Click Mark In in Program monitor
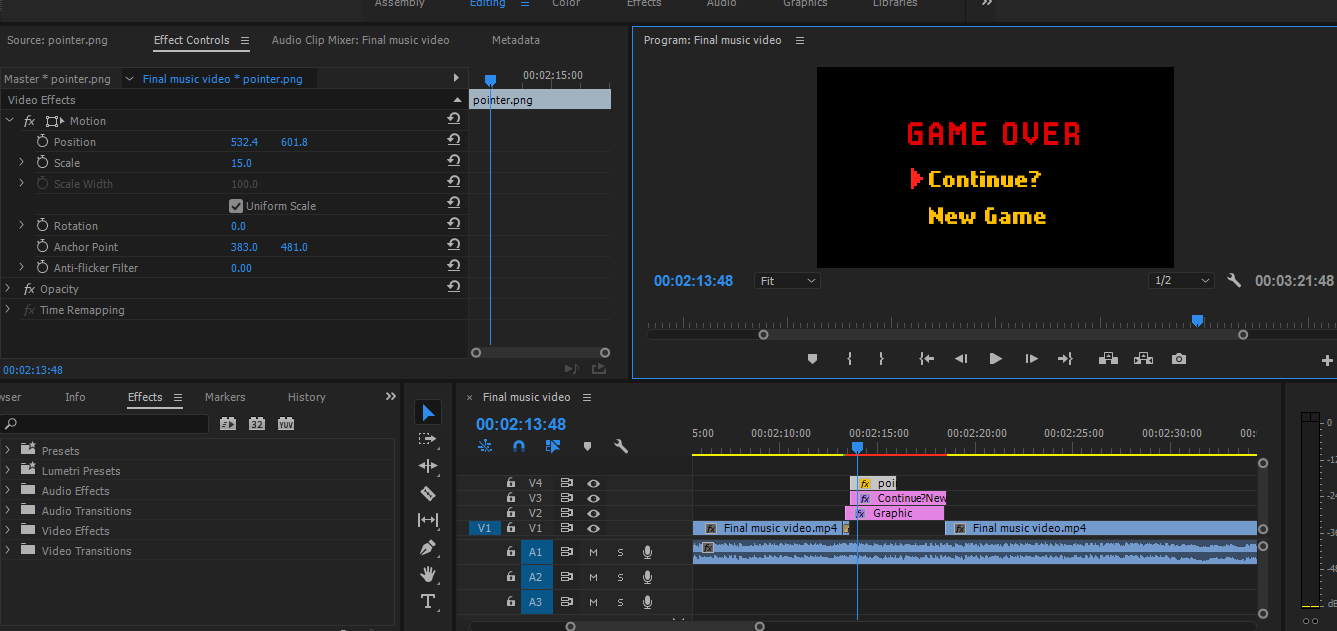Image resolution: width=1337 pixels, height=631 pixels. [849, 359]
